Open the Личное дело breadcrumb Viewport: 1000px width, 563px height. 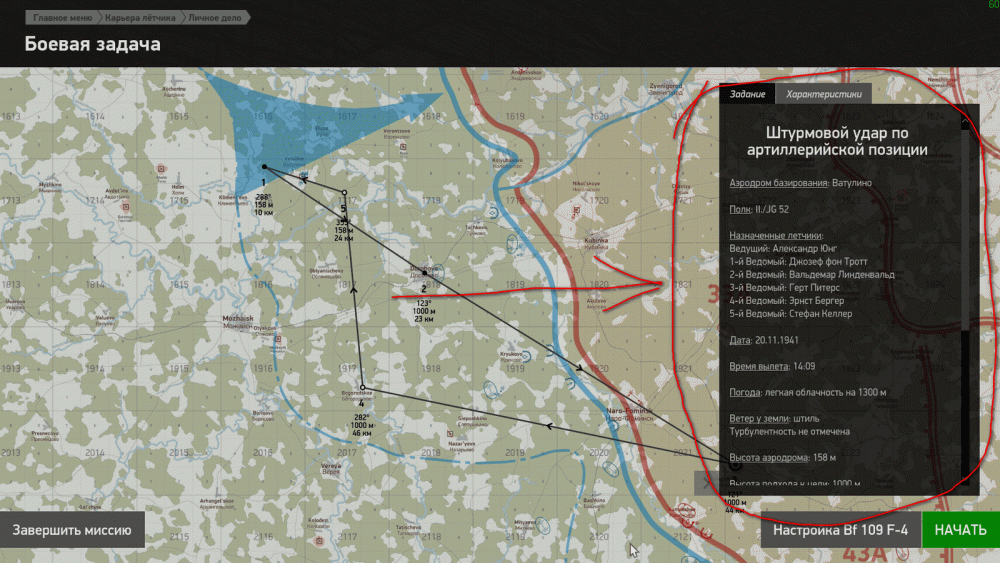tap(215, 18)
